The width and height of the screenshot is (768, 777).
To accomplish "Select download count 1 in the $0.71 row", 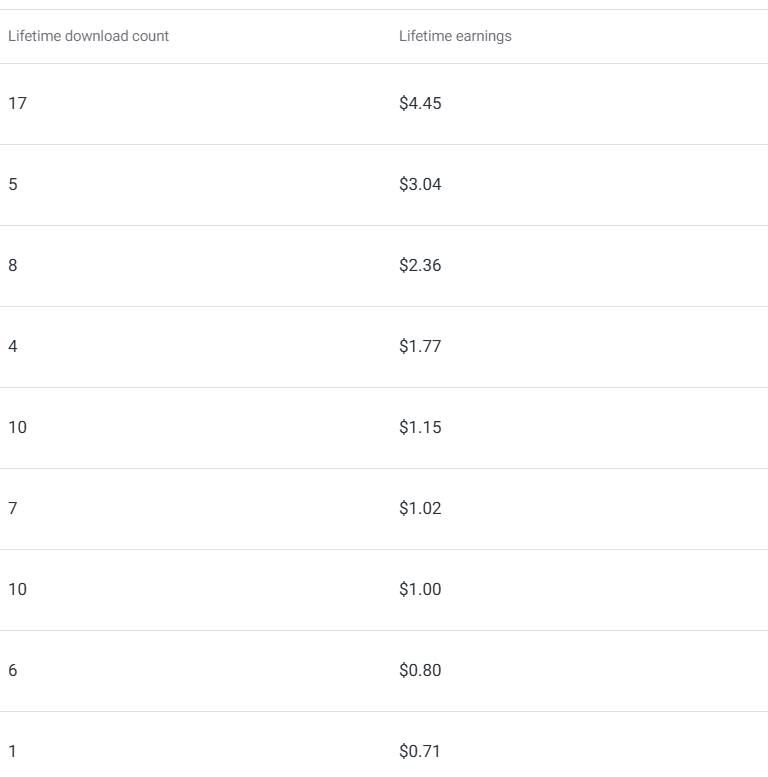I will (x=13, y=751).
